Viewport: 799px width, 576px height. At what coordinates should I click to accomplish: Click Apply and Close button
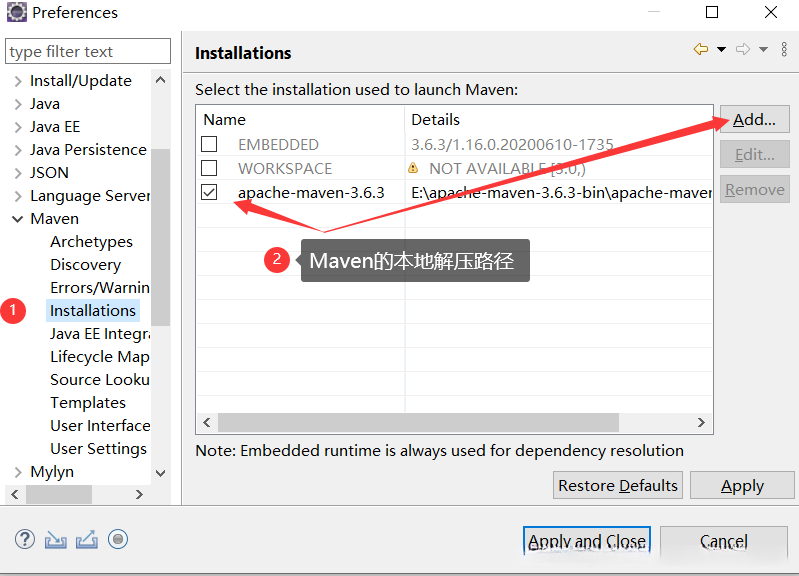coord(587,541)
